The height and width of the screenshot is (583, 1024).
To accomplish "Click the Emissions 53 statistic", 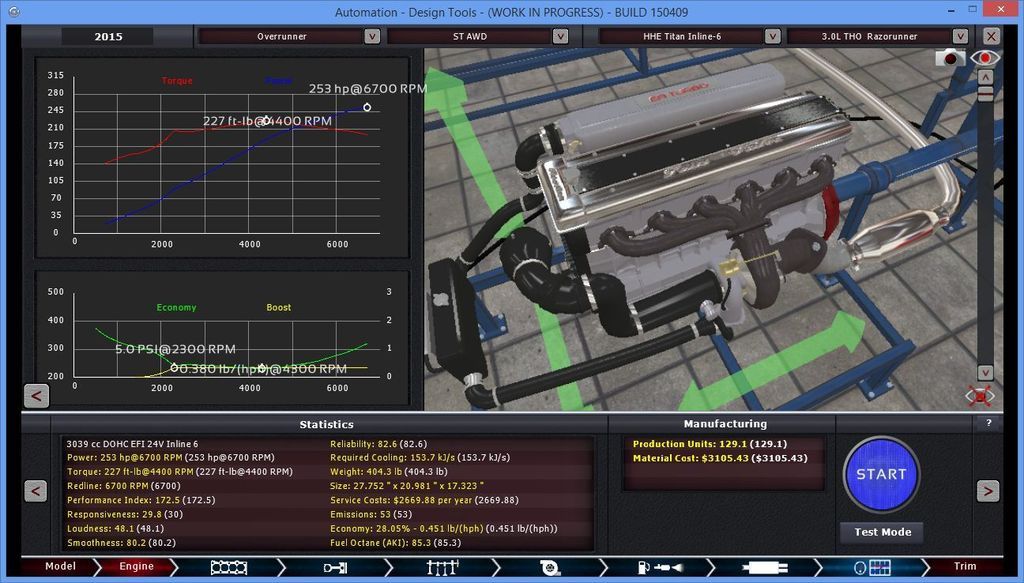I will pos(370,514).
